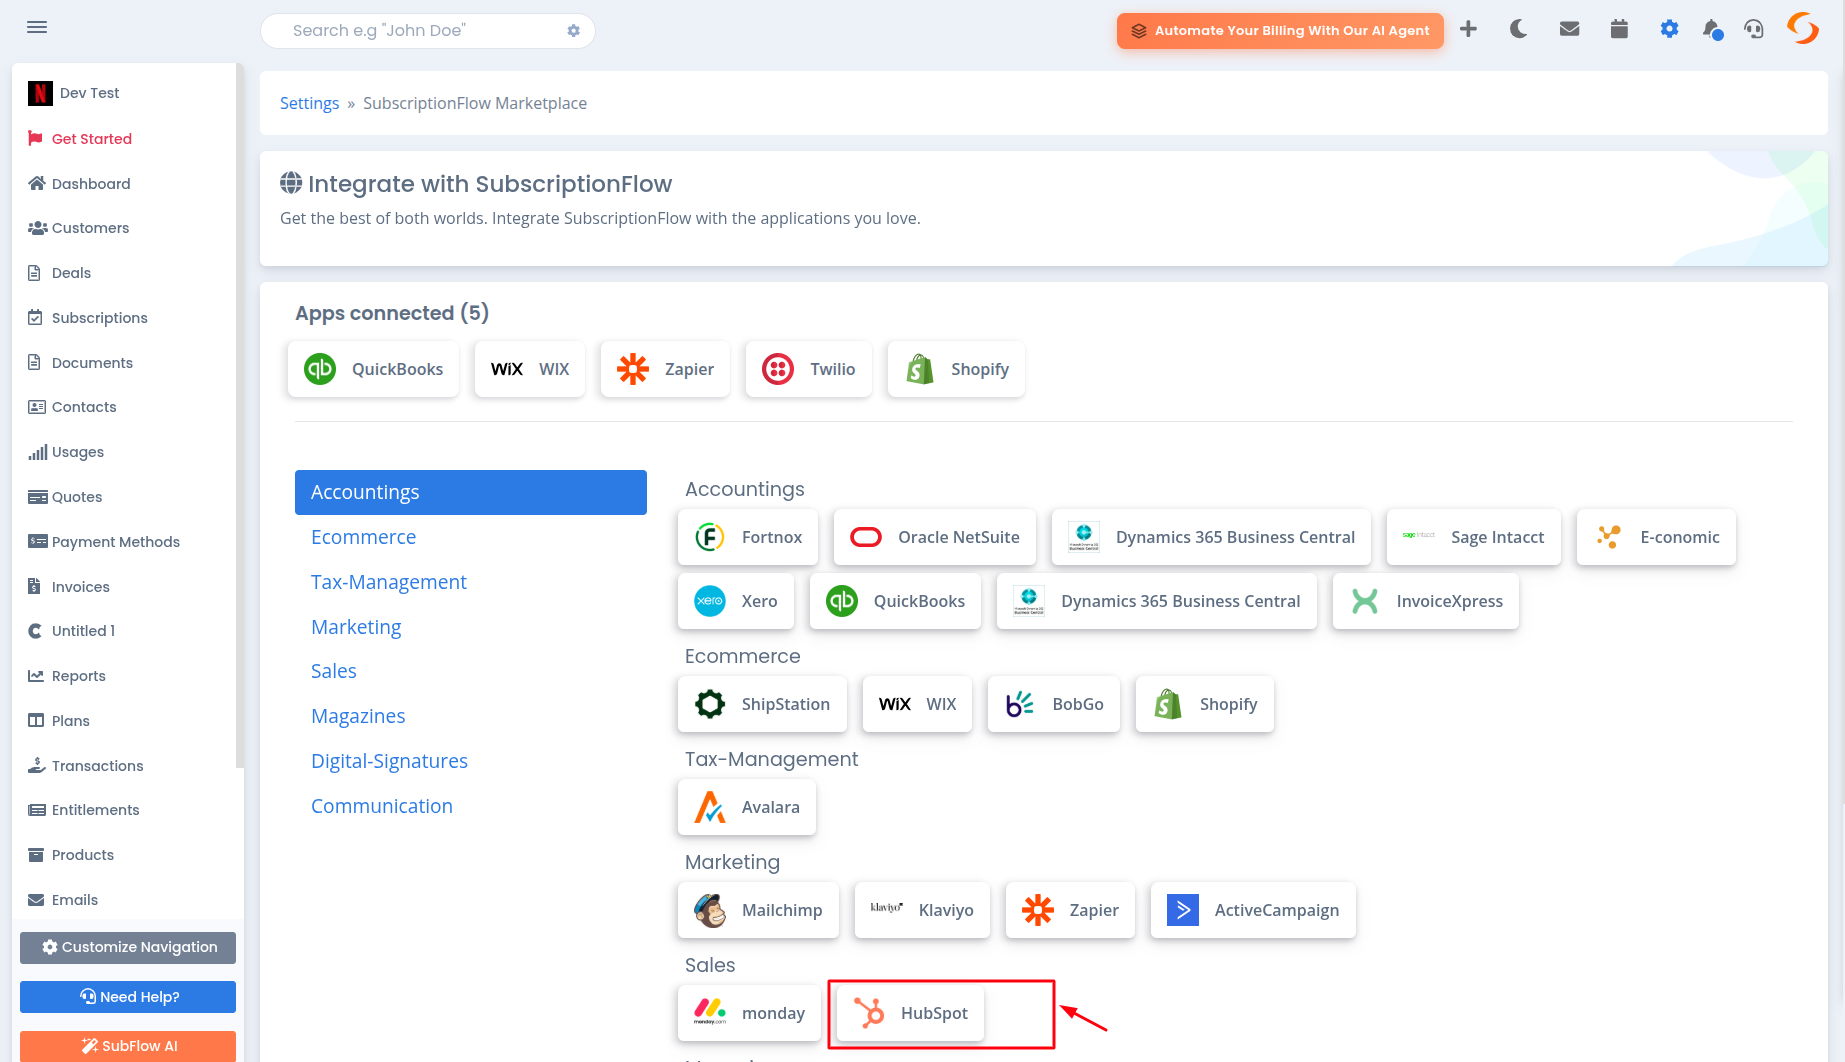Click the Dev Test company logo
Viewport: 1845px width, 1062px height.
(x=40, y=93)
